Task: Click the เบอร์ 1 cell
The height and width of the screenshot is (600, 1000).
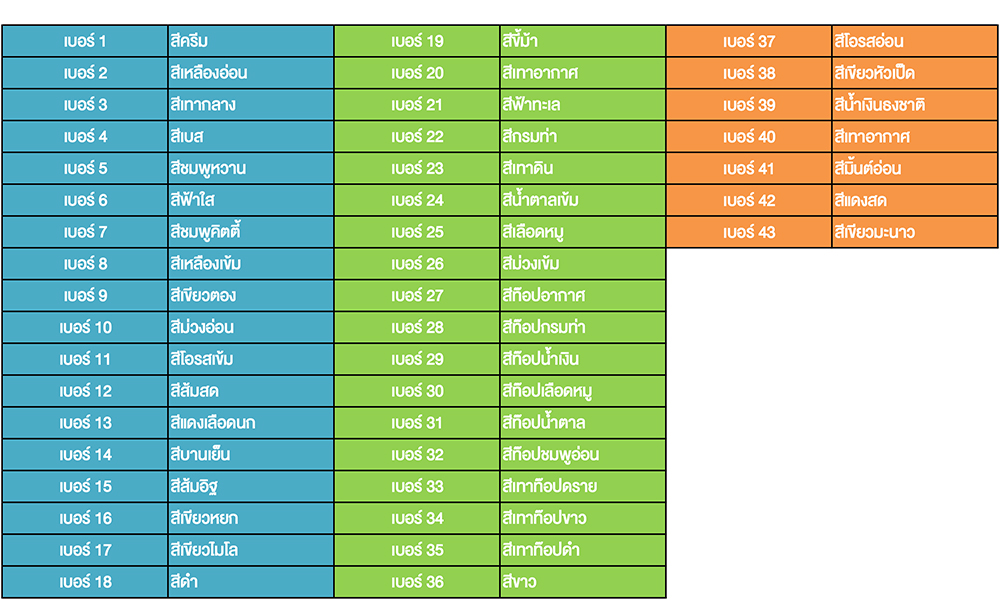Action: 85,41
